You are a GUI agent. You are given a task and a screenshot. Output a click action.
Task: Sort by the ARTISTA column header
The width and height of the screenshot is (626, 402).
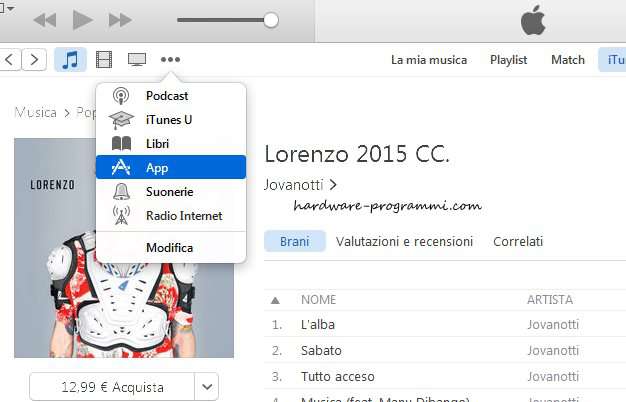click(x=550, y=300)
